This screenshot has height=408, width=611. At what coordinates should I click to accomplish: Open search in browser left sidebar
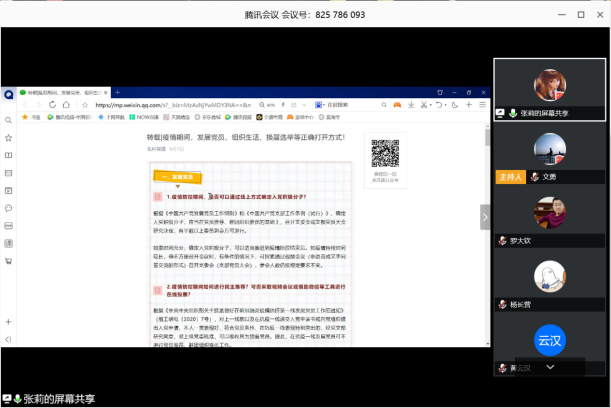[x=9, y=120]
